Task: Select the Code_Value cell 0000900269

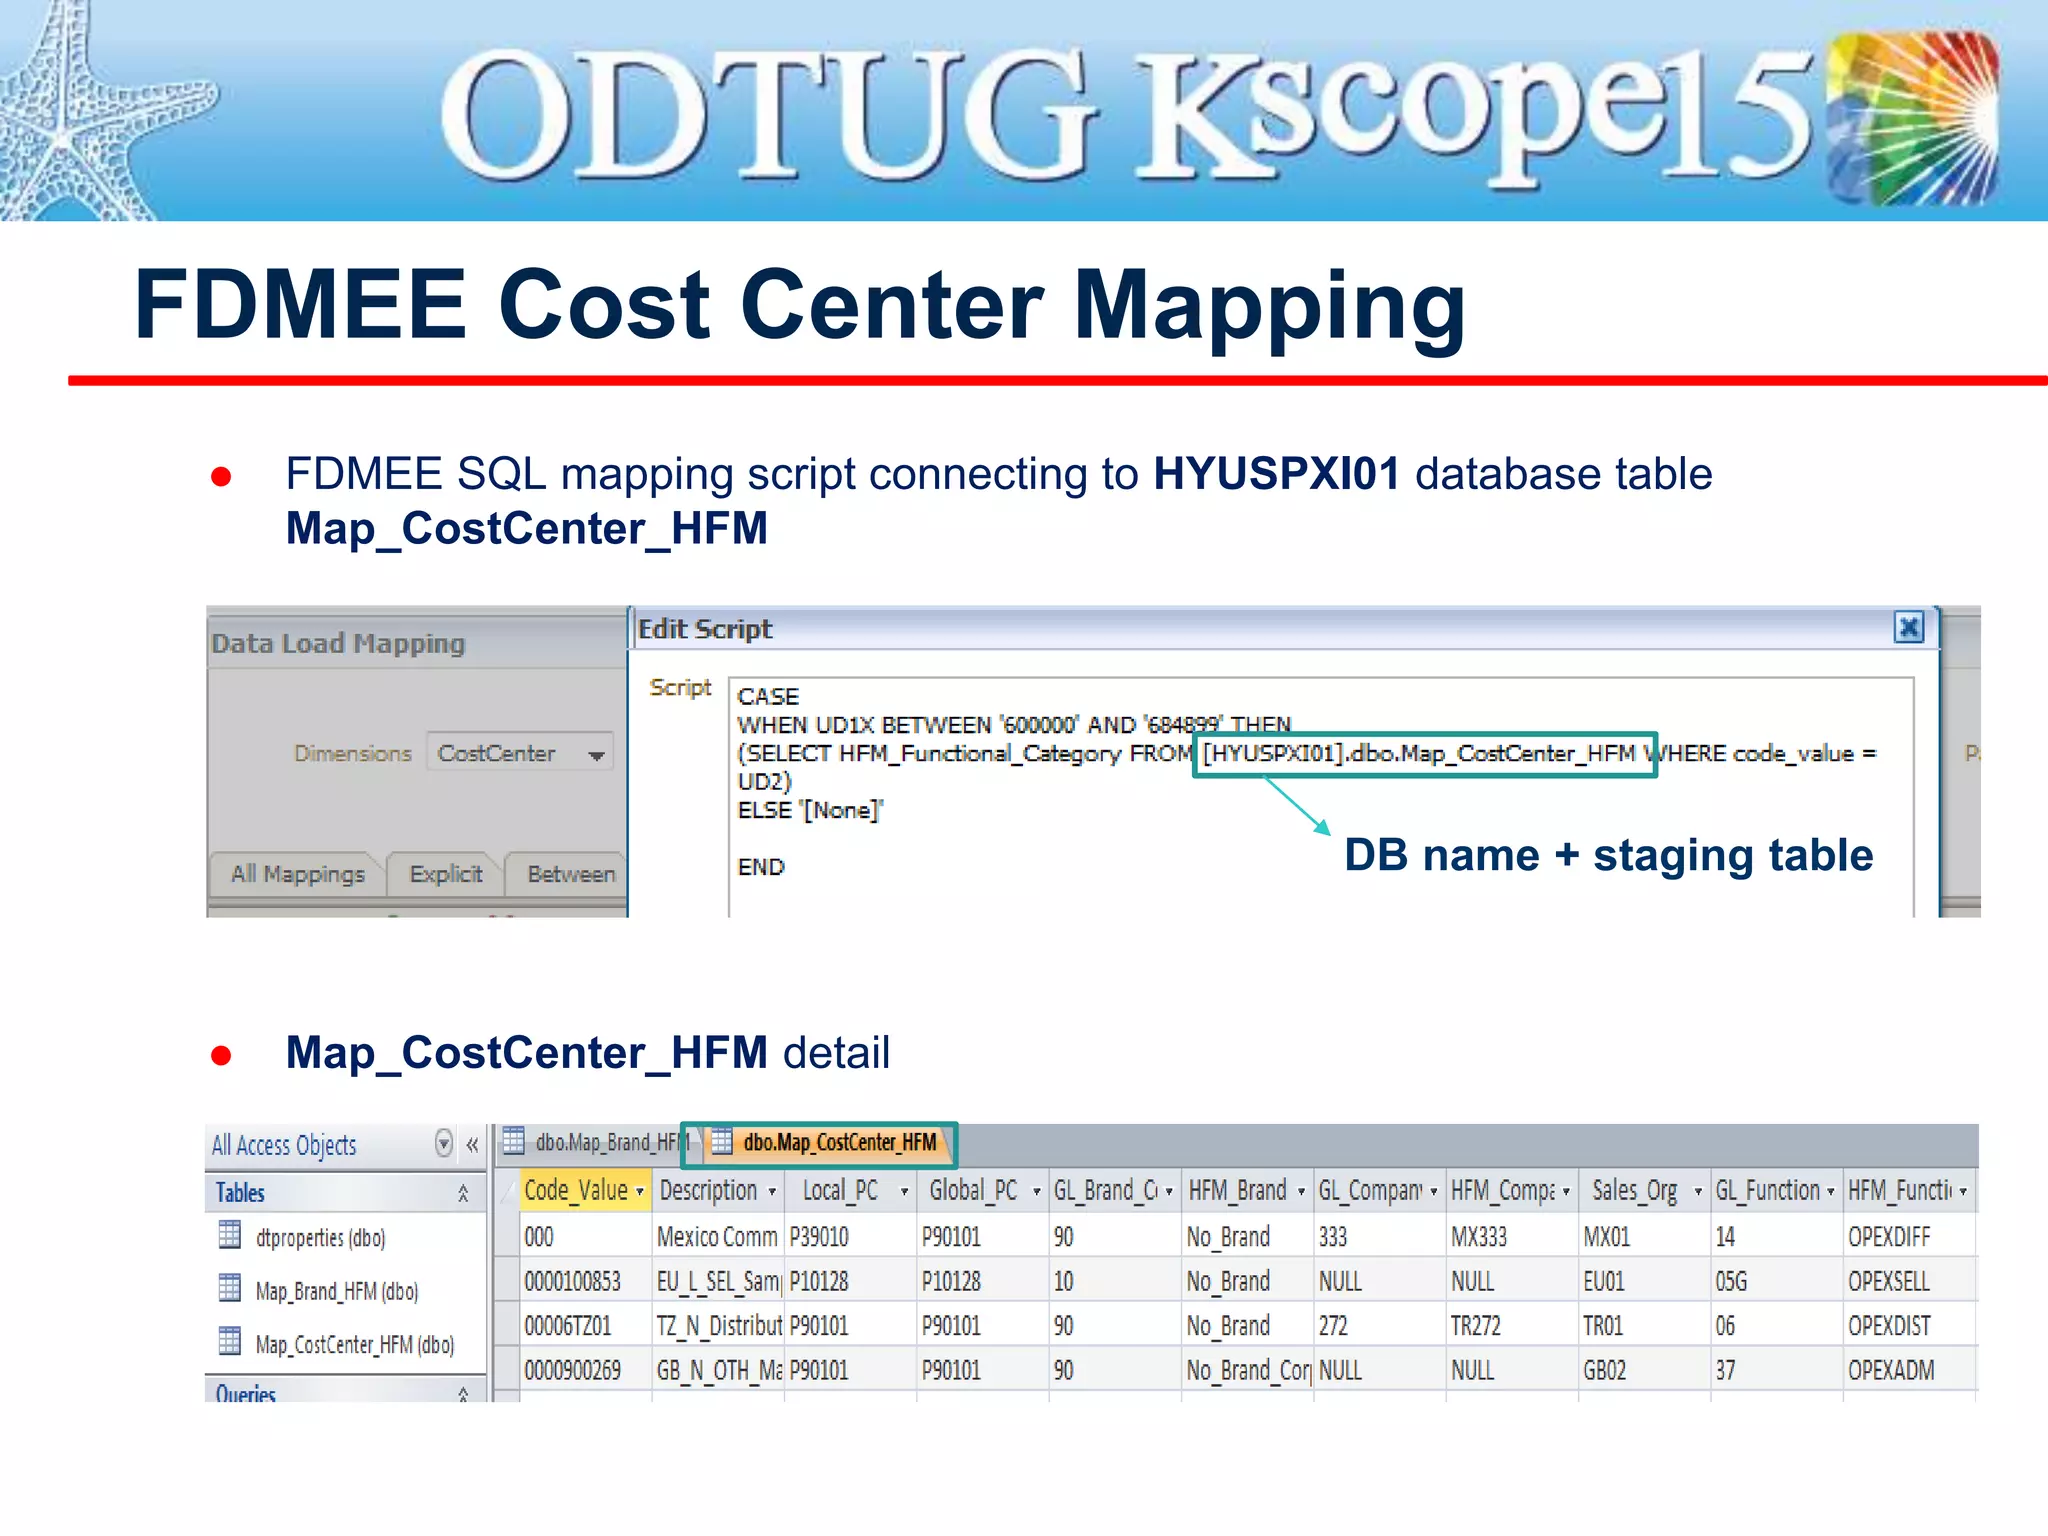Action: 586,1369
